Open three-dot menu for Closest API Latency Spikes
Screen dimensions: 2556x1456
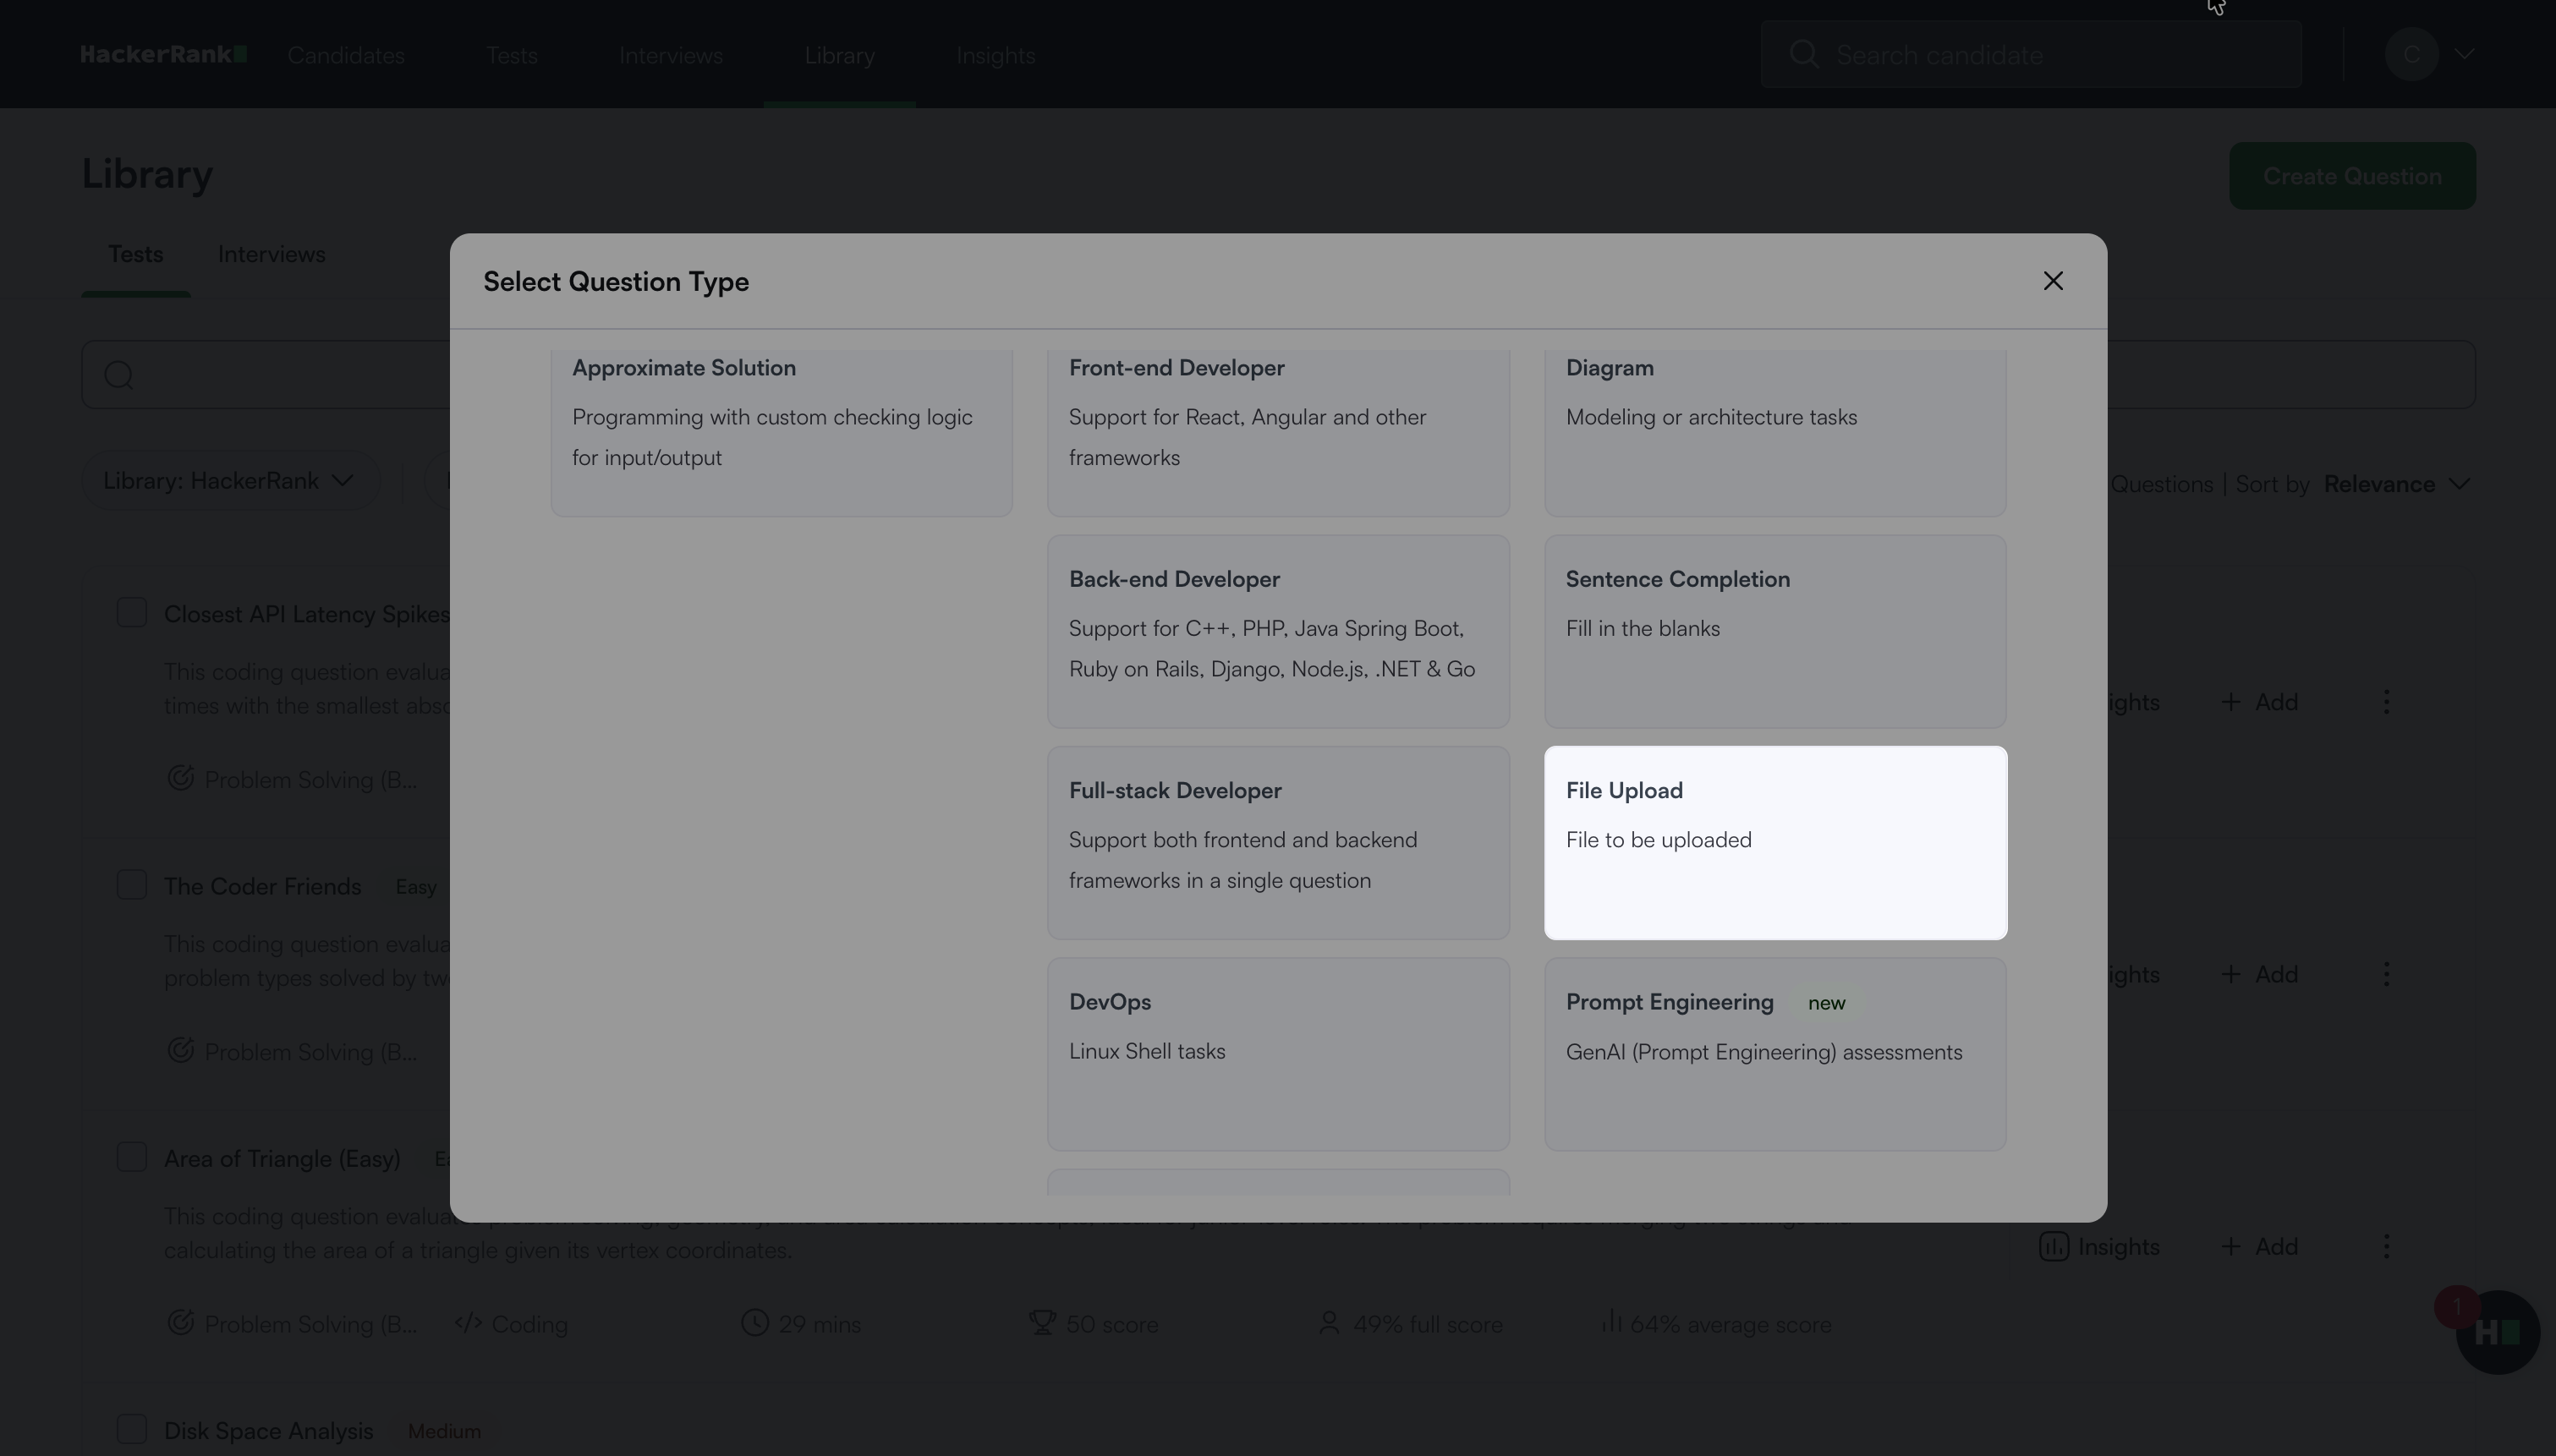coord(2386,702)
